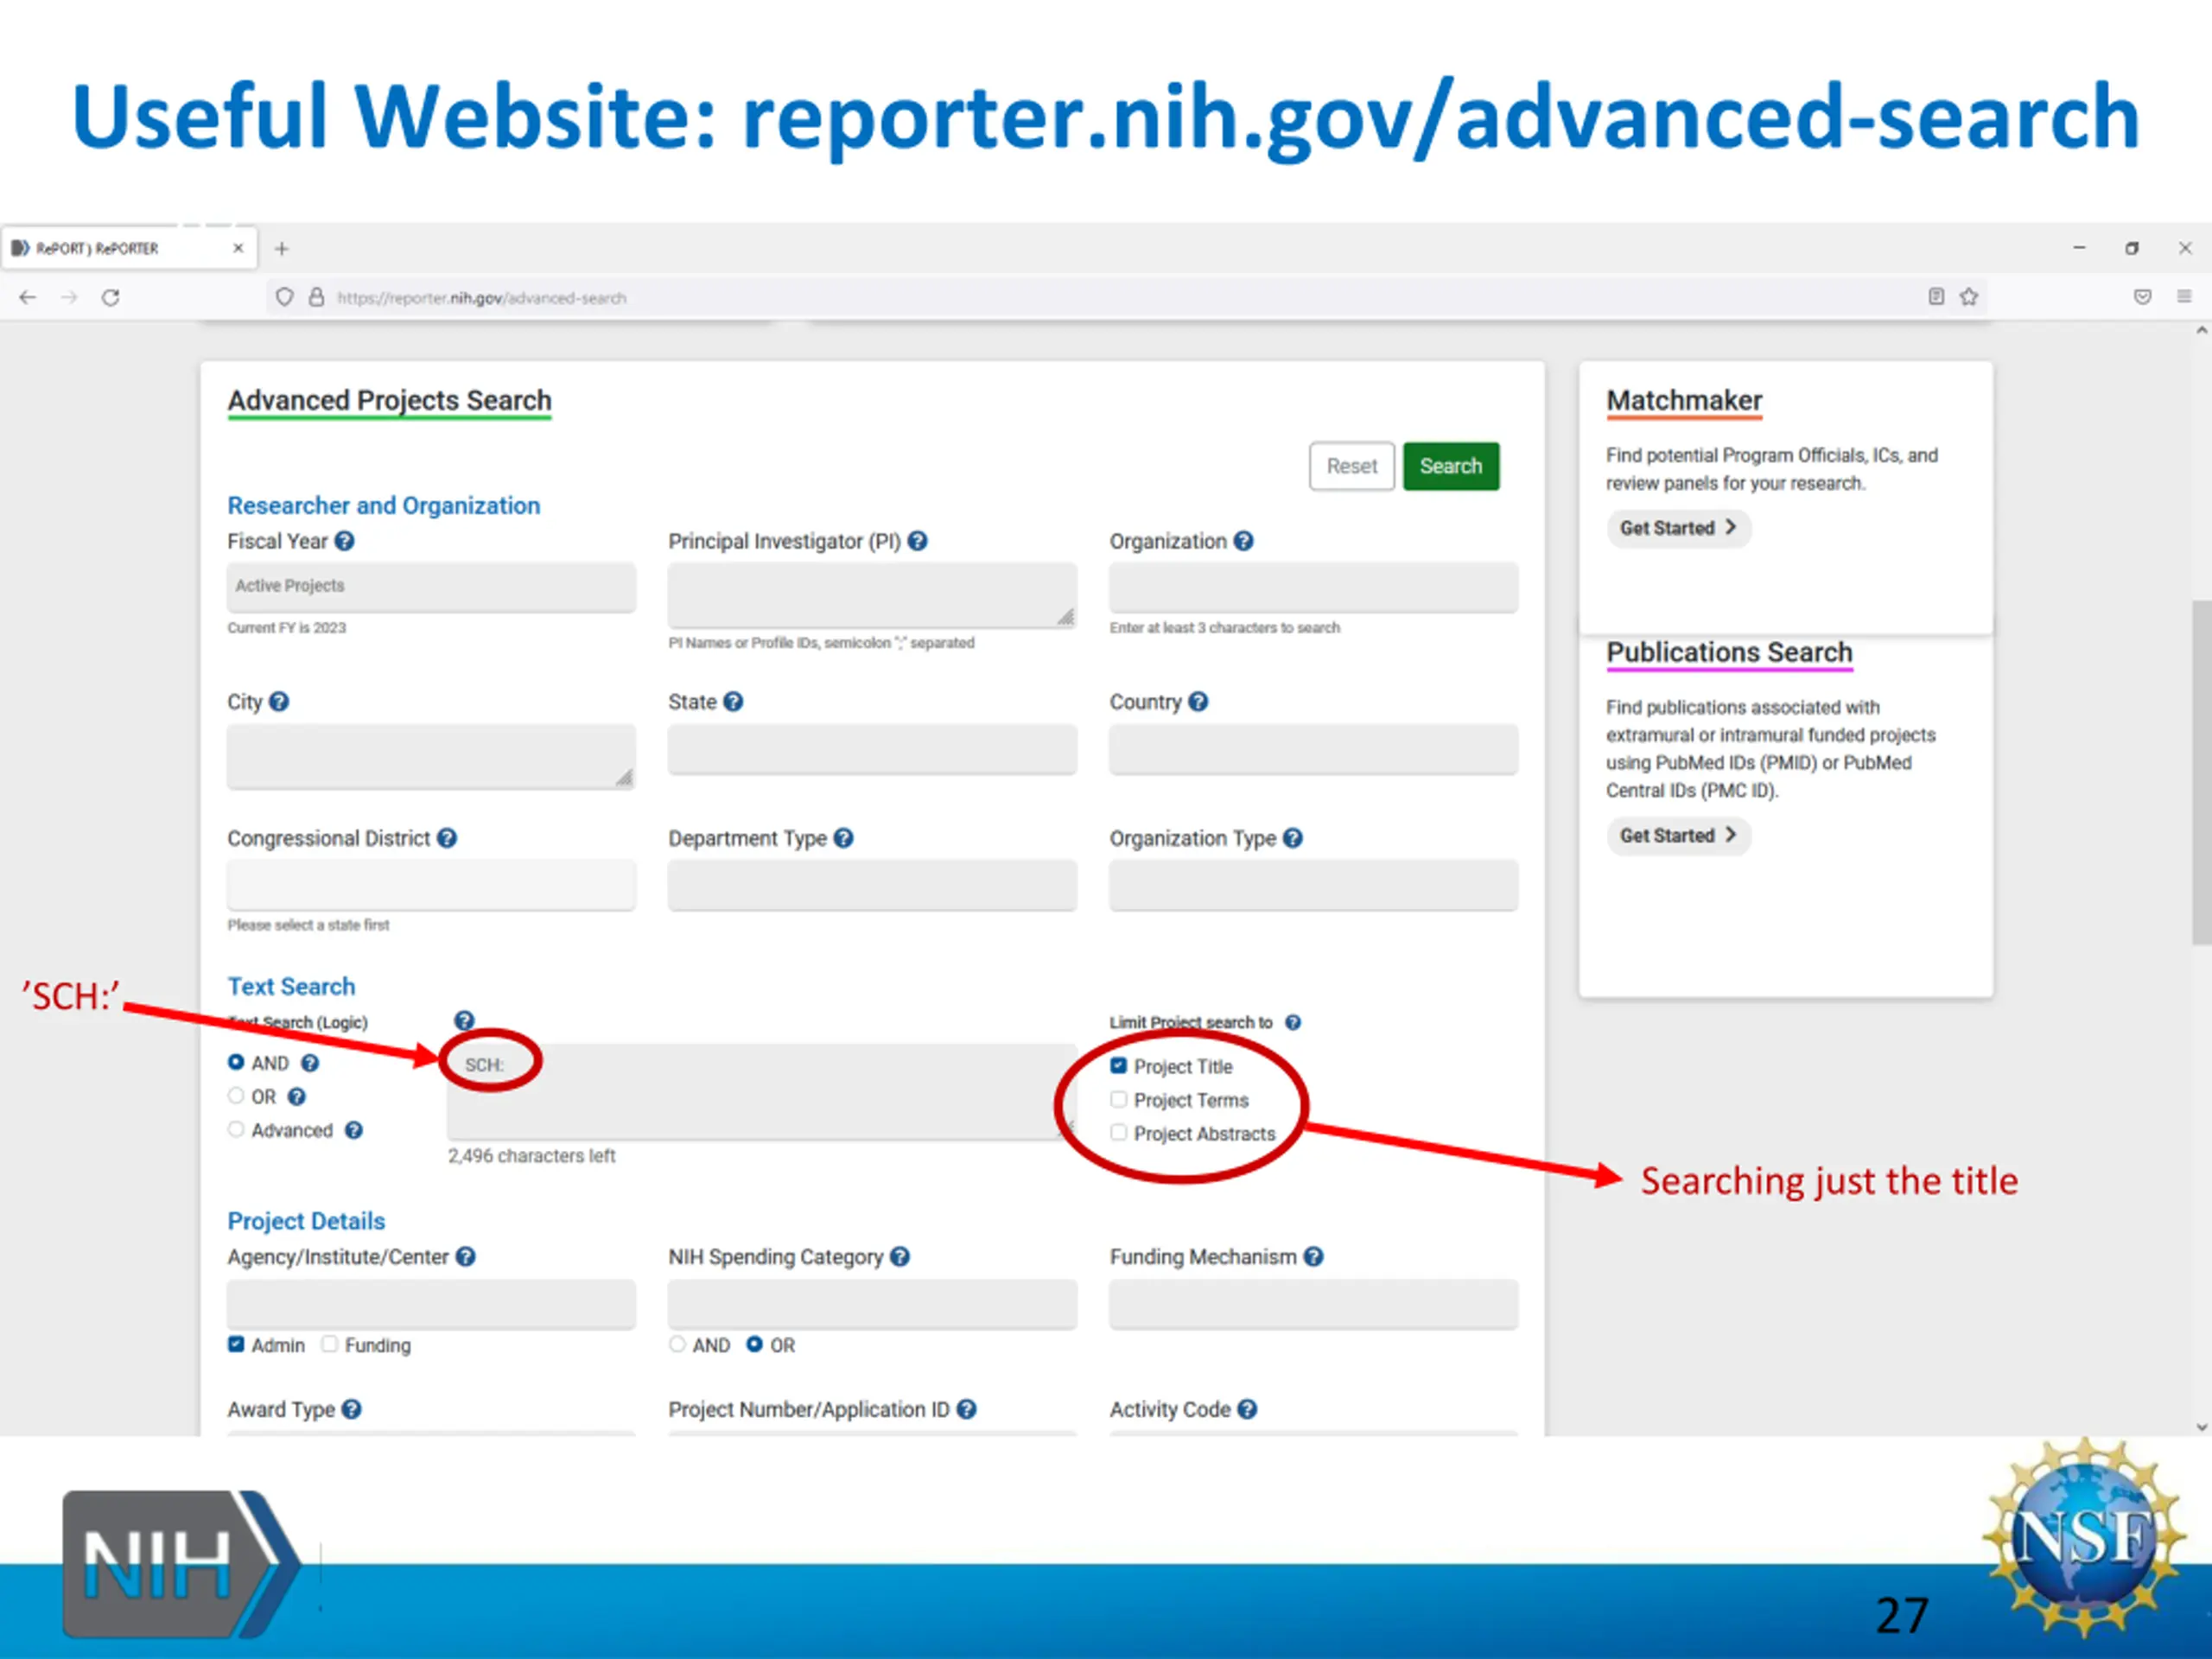Click the page vertical scrollbar thumb
Viewport: 2212px width, 1659px height.
pos(2201,772)
